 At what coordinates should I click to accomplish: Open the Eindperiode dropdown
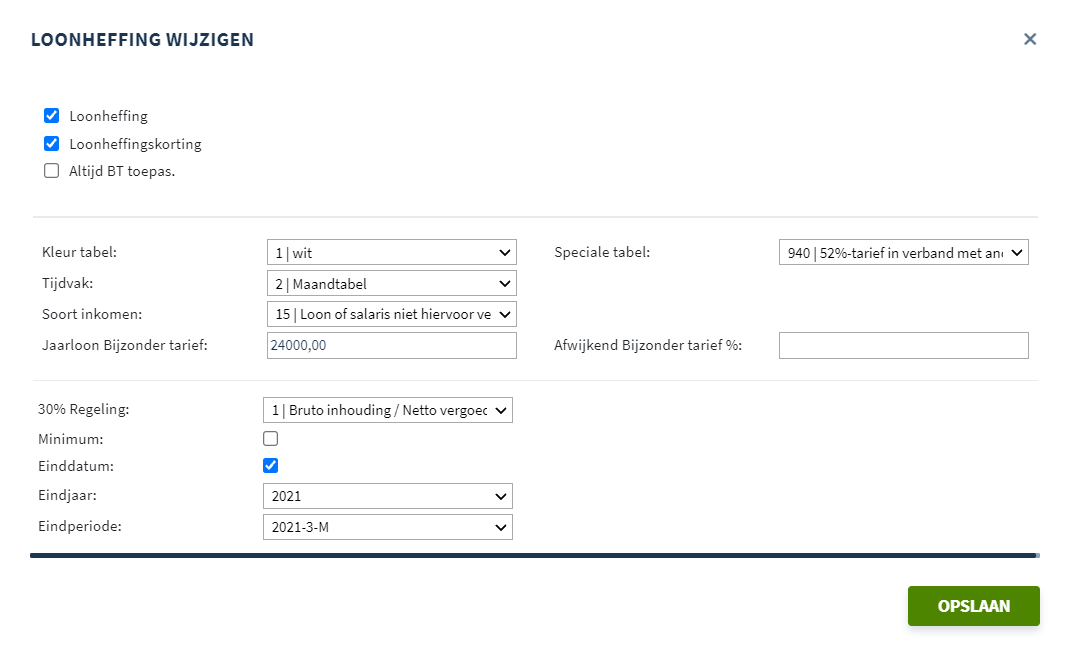pyautogui.click(x=387, y=527)
